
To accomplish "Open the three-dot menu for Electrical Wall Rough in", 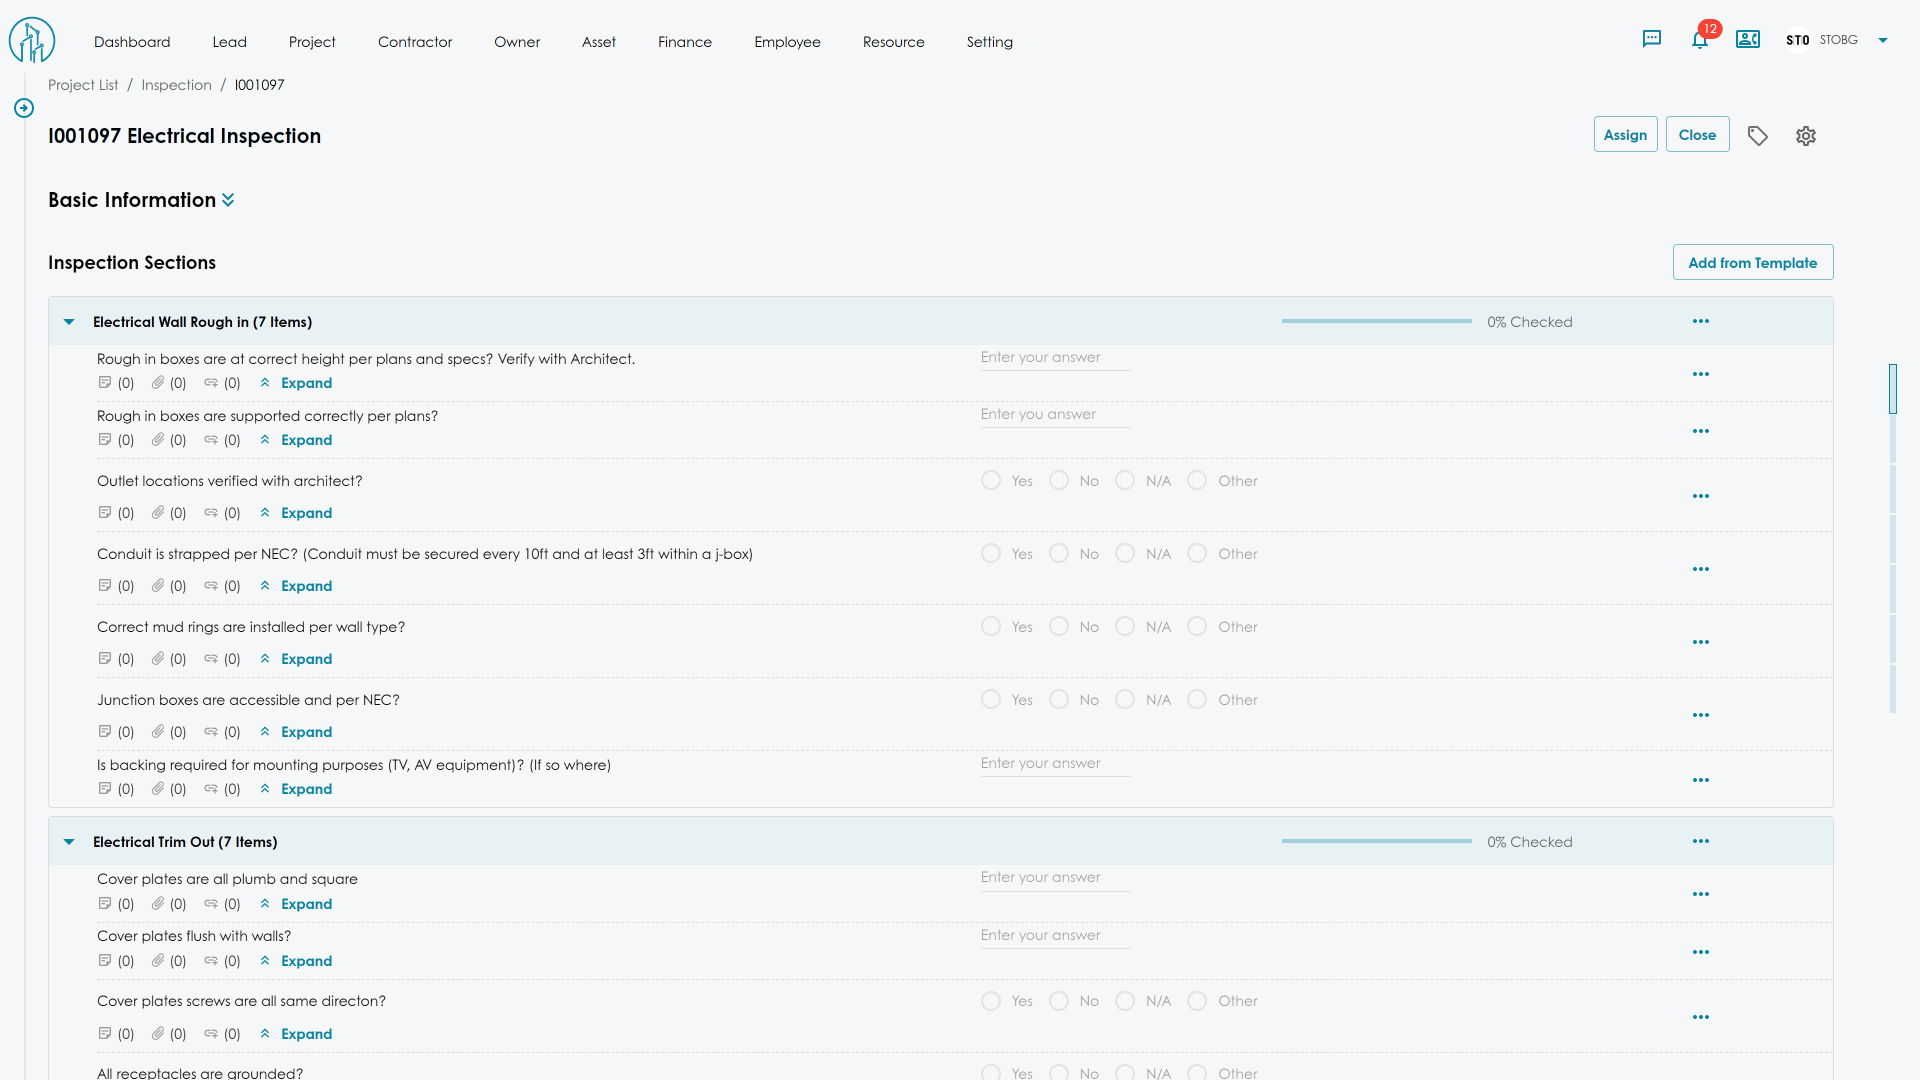I will 1700,322.
